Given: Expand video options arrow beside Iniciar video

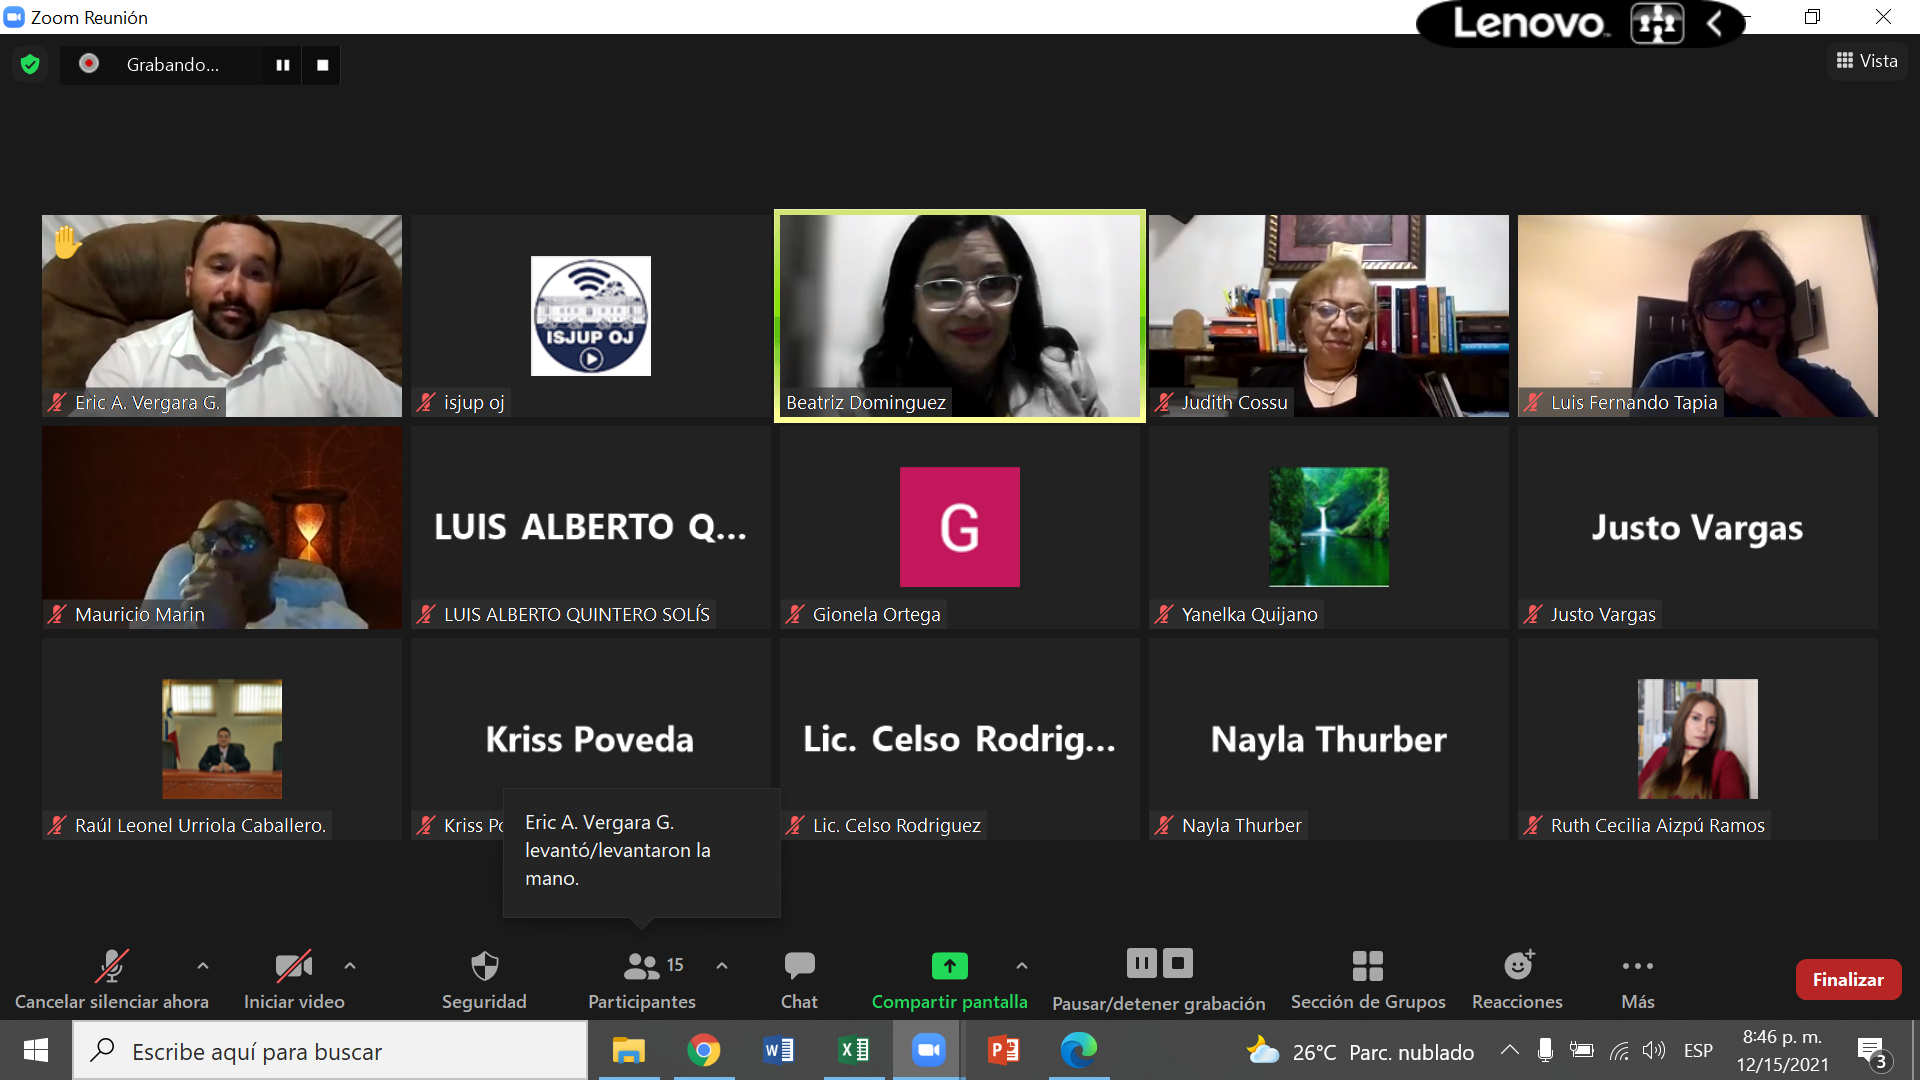Looking at the screenshot, I should (x=350, y=966).
